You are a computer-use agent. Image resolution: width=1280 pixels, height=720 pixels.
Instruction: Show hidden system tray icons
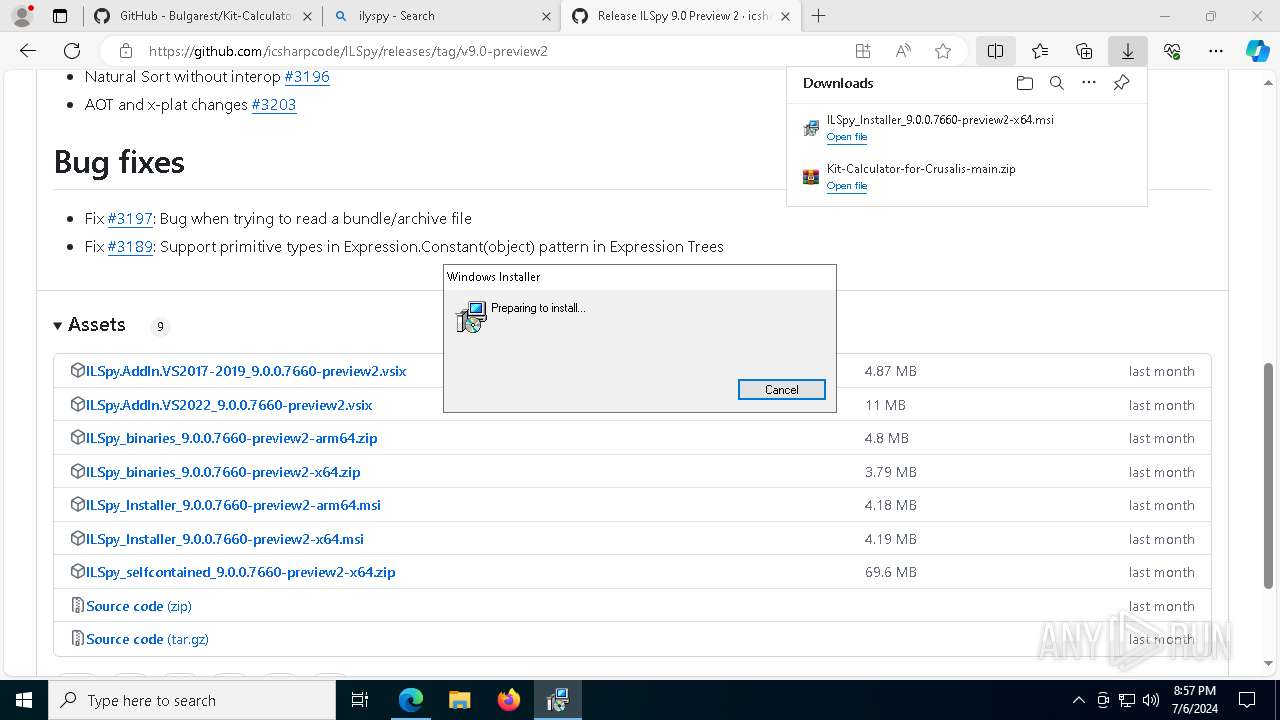tap(1078, 700)
